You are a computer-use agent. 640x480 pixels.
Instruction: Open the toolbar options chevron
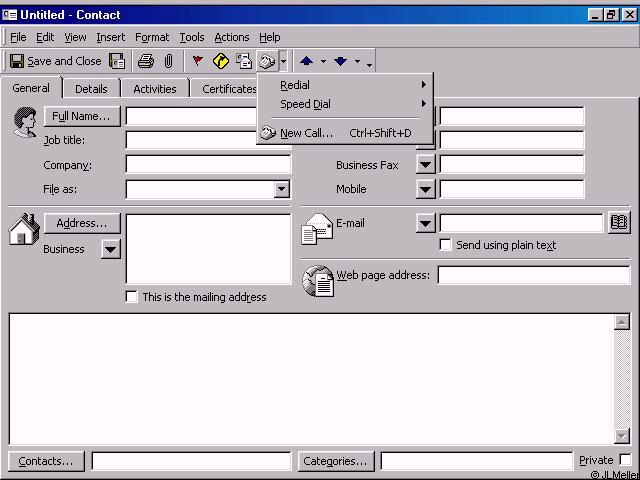(369, 64)
